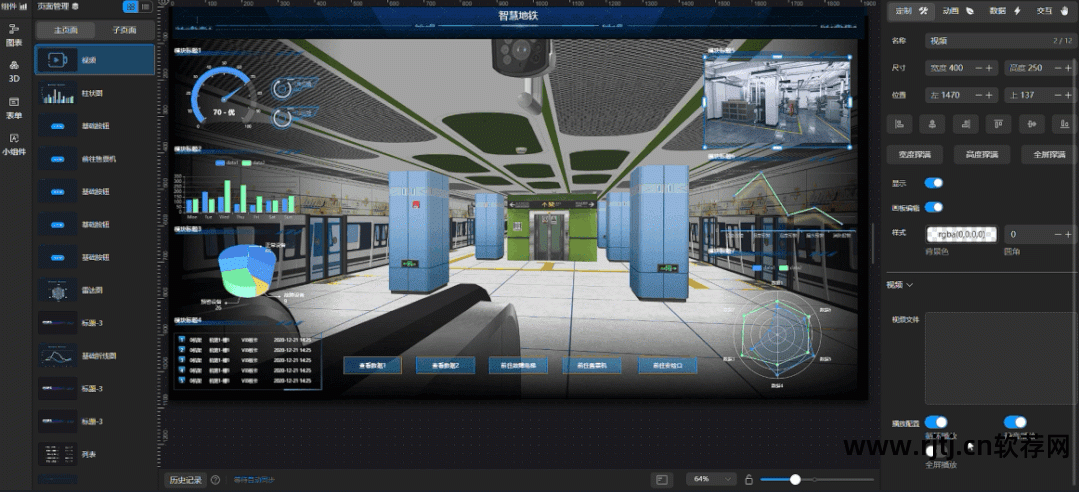This screenshot has width=1079, height=492.
Task: Select the 前往售票机 button layer
Action: pos(95,158)
